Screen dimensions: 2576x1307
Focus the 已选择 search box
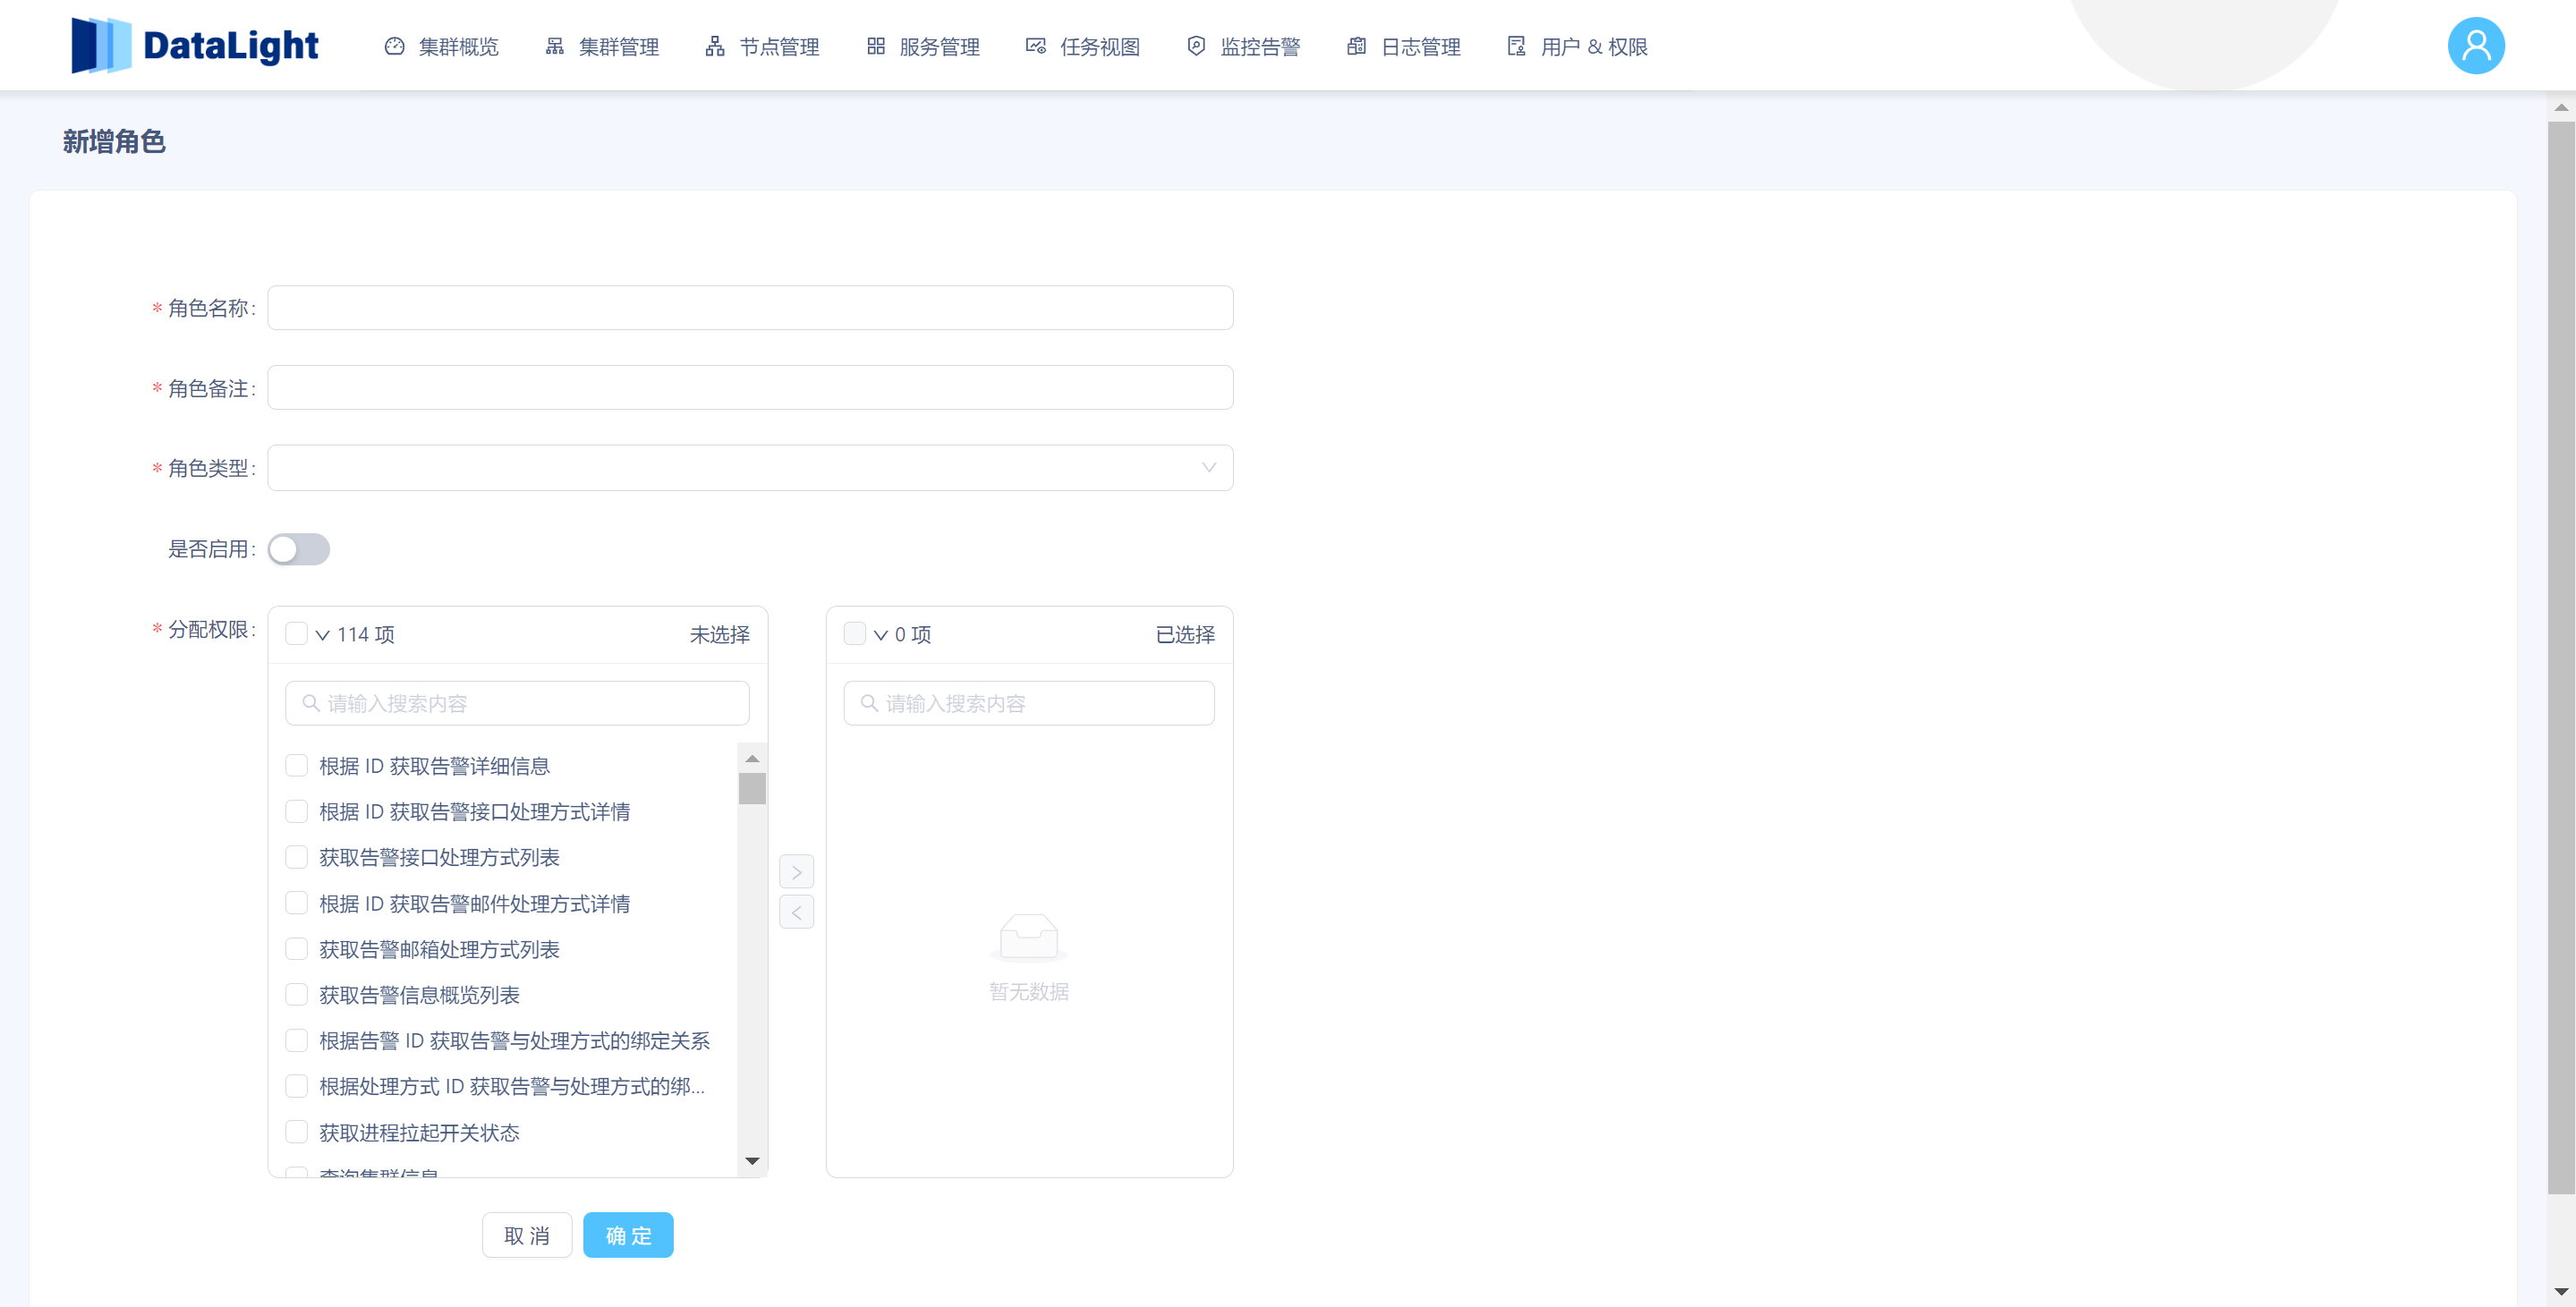pyautogui.click(x=1029, y=703)
